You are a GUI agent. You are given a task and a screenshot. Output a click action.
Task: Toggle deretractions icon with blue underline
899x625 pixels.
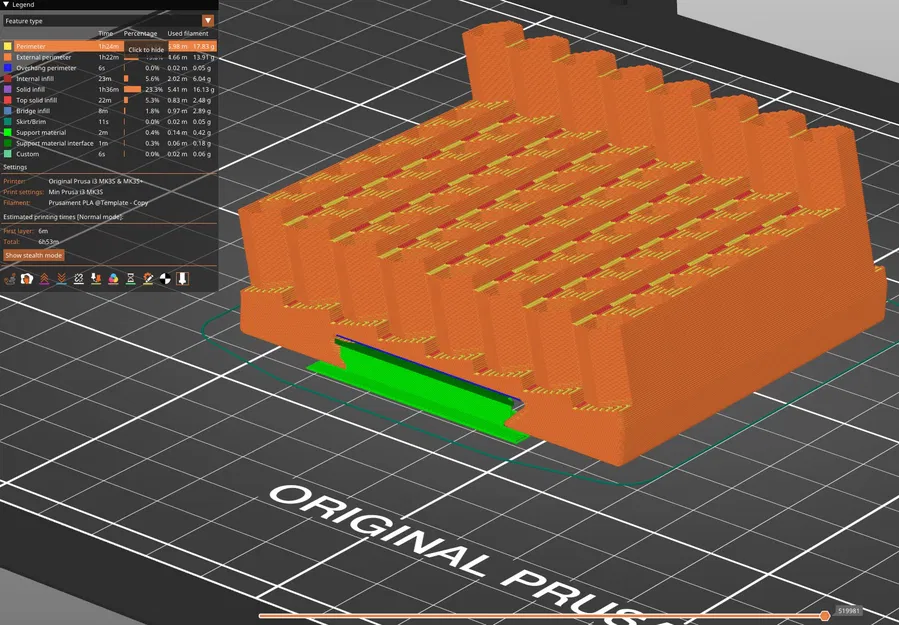[x=61, y=279]
